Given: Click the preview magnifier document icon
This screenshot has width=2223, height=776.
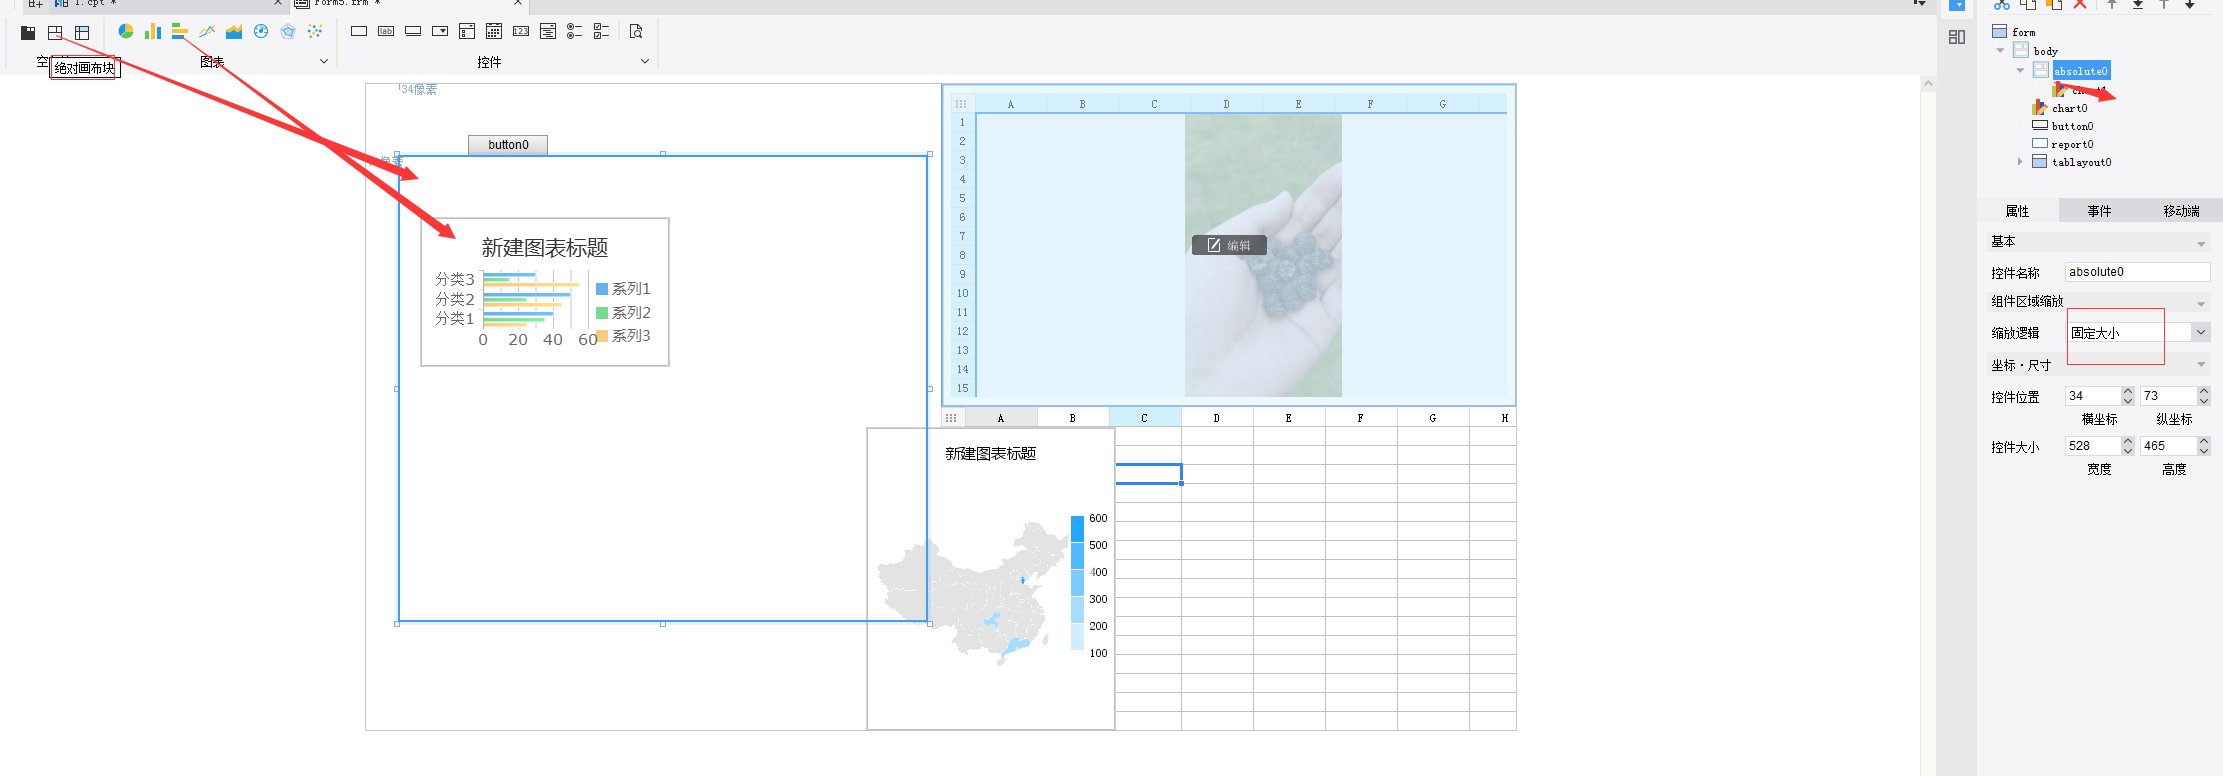Looking at the screenshot, I should 636,32.
